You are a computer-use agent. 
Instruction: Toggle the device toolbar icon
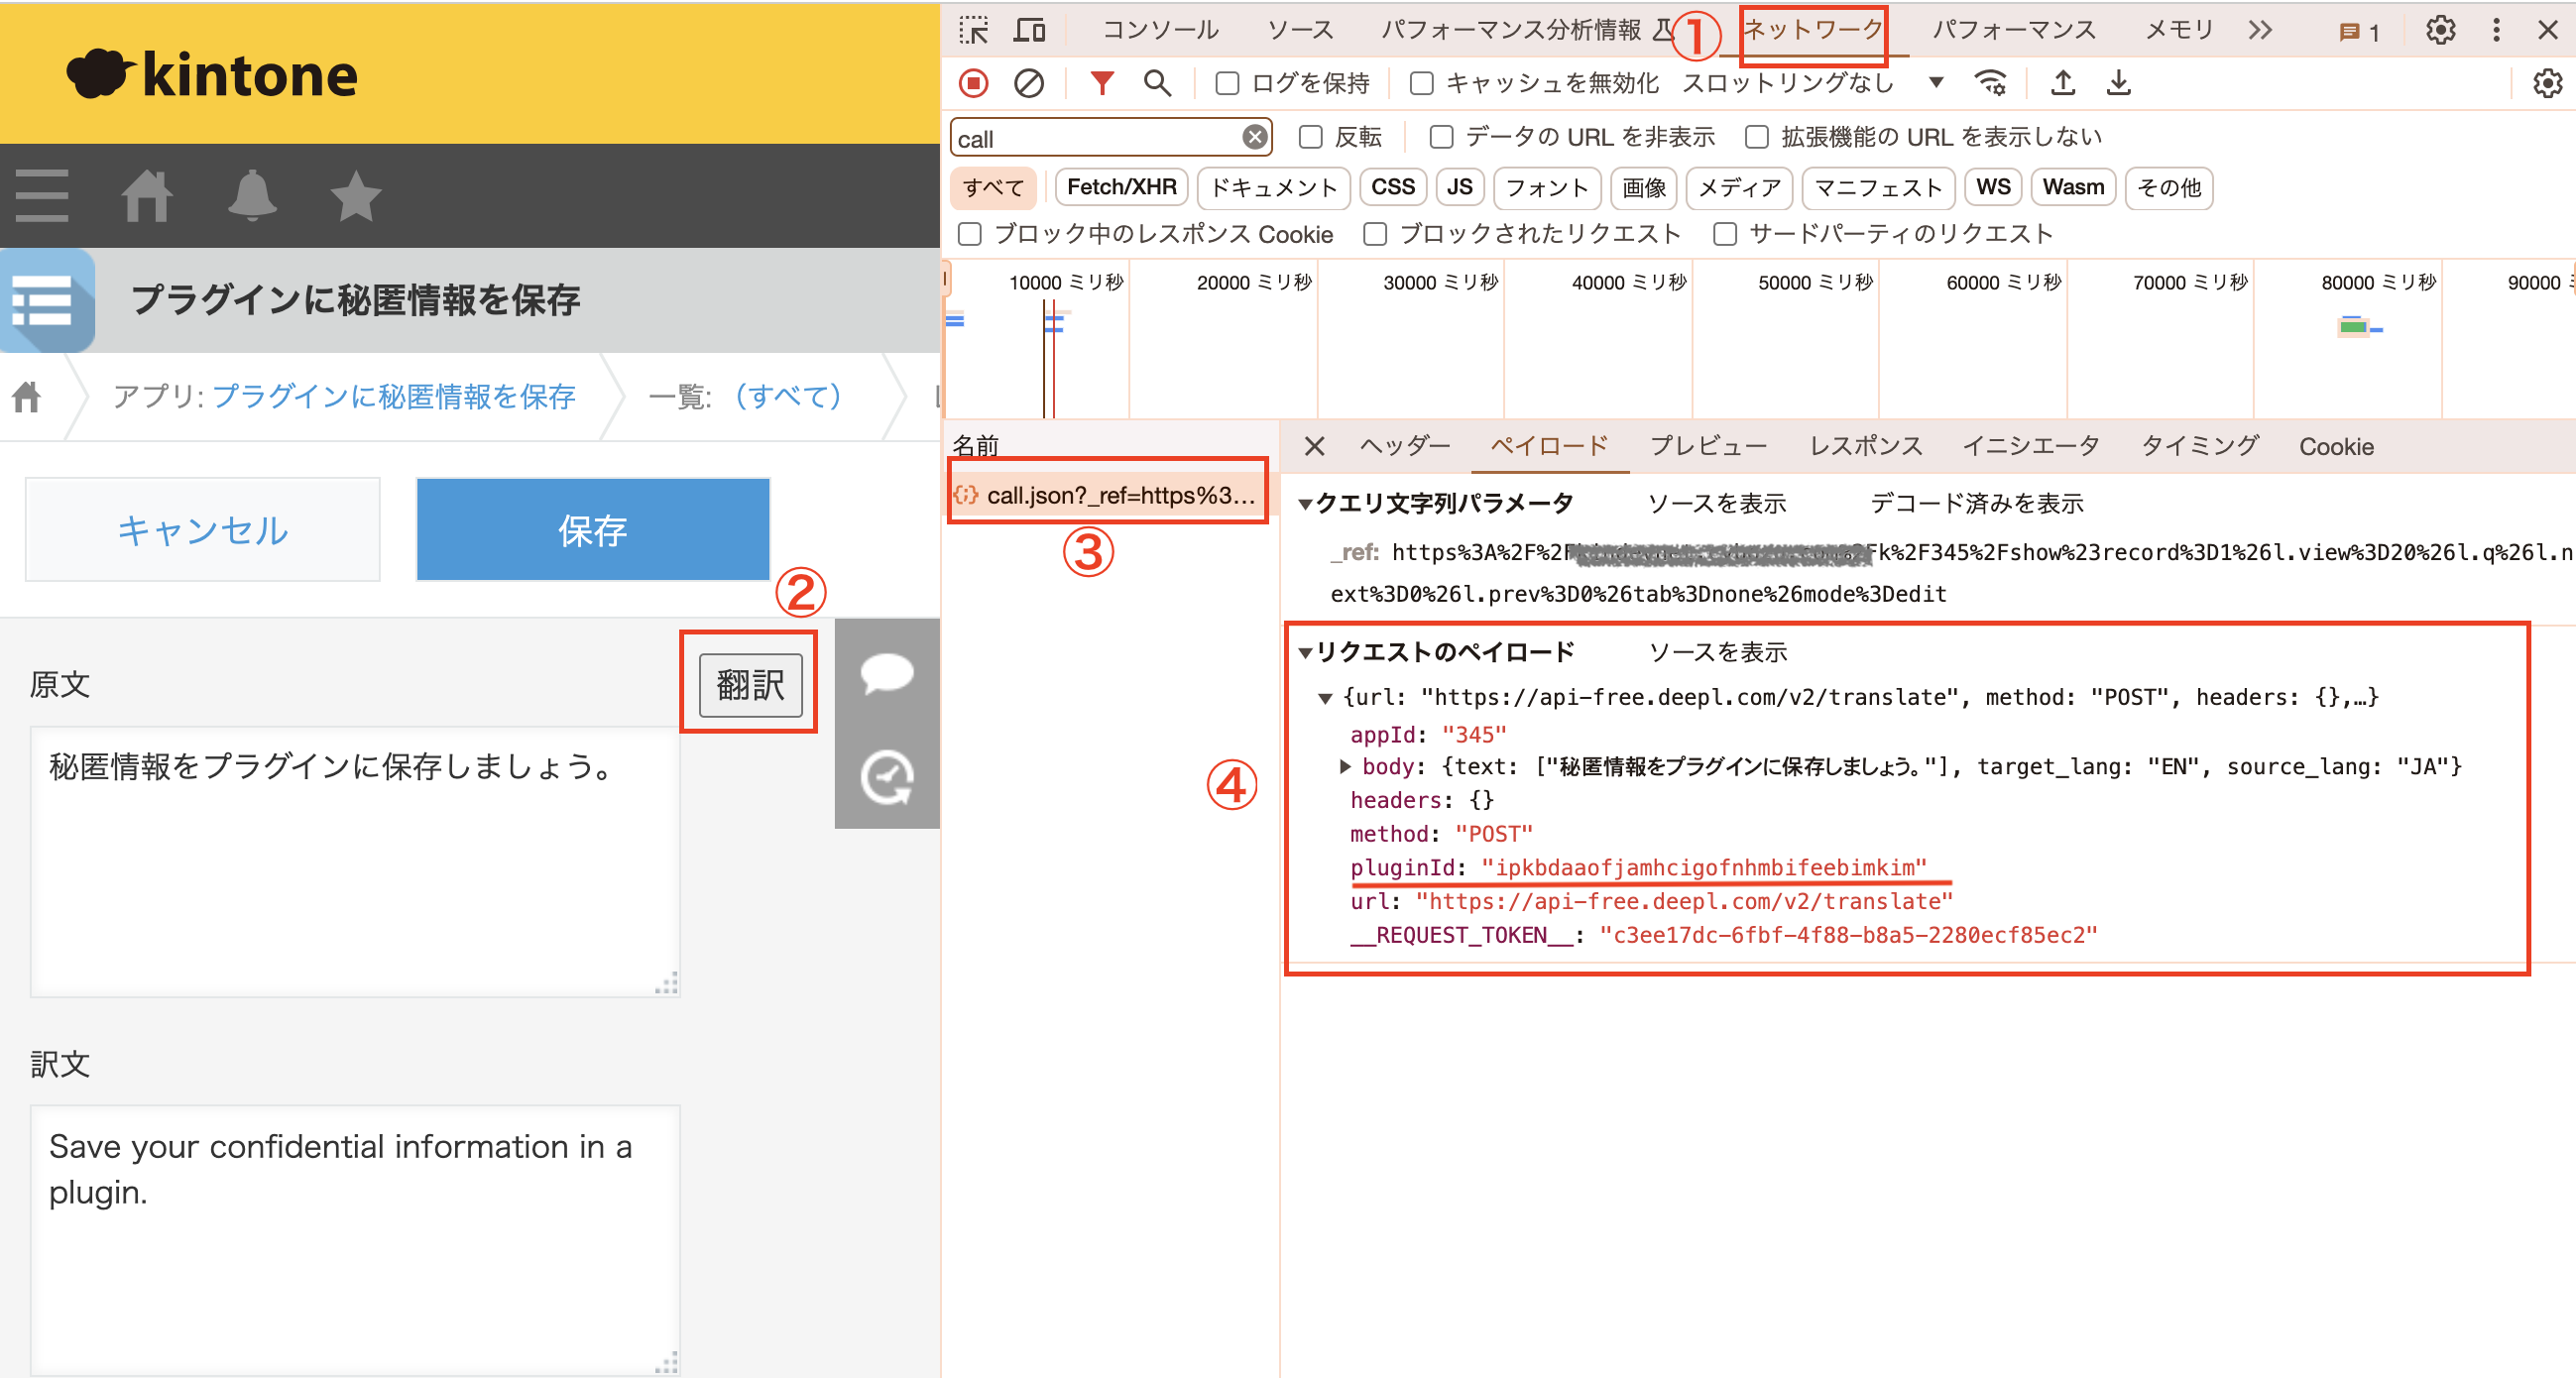[1029, 30]
